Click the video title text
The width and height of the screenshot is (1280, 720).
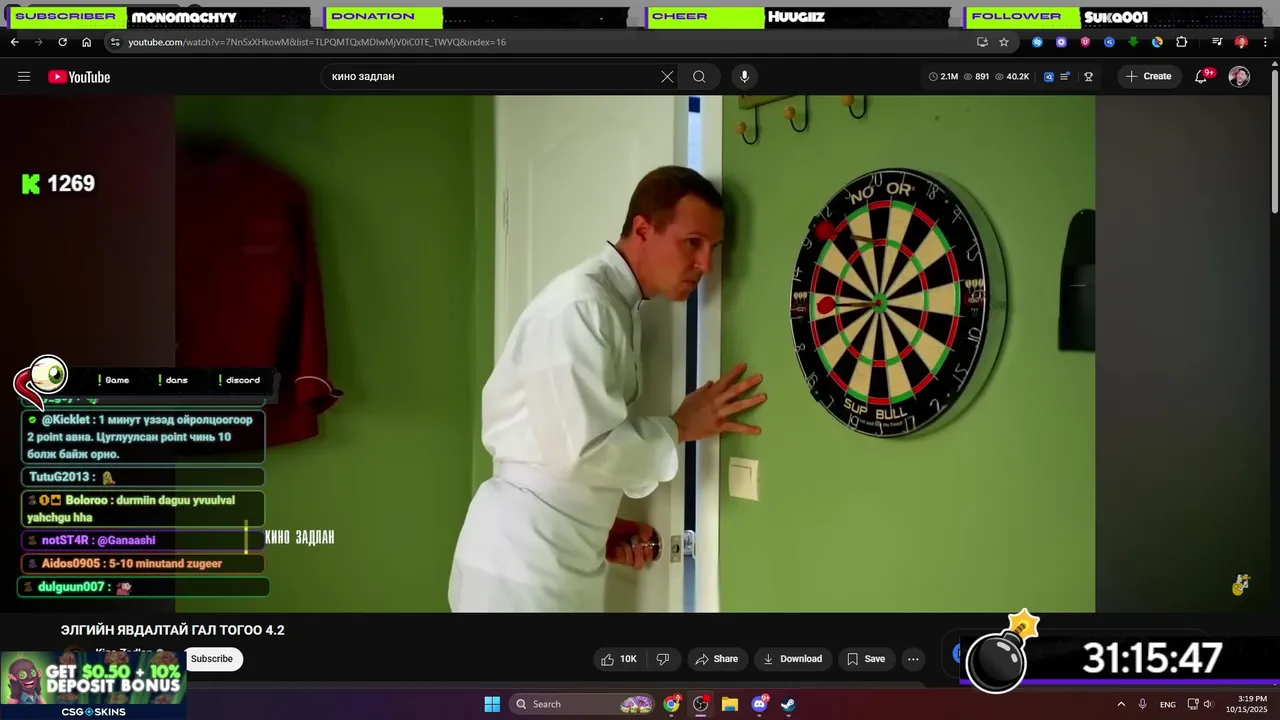pos(173,630)
